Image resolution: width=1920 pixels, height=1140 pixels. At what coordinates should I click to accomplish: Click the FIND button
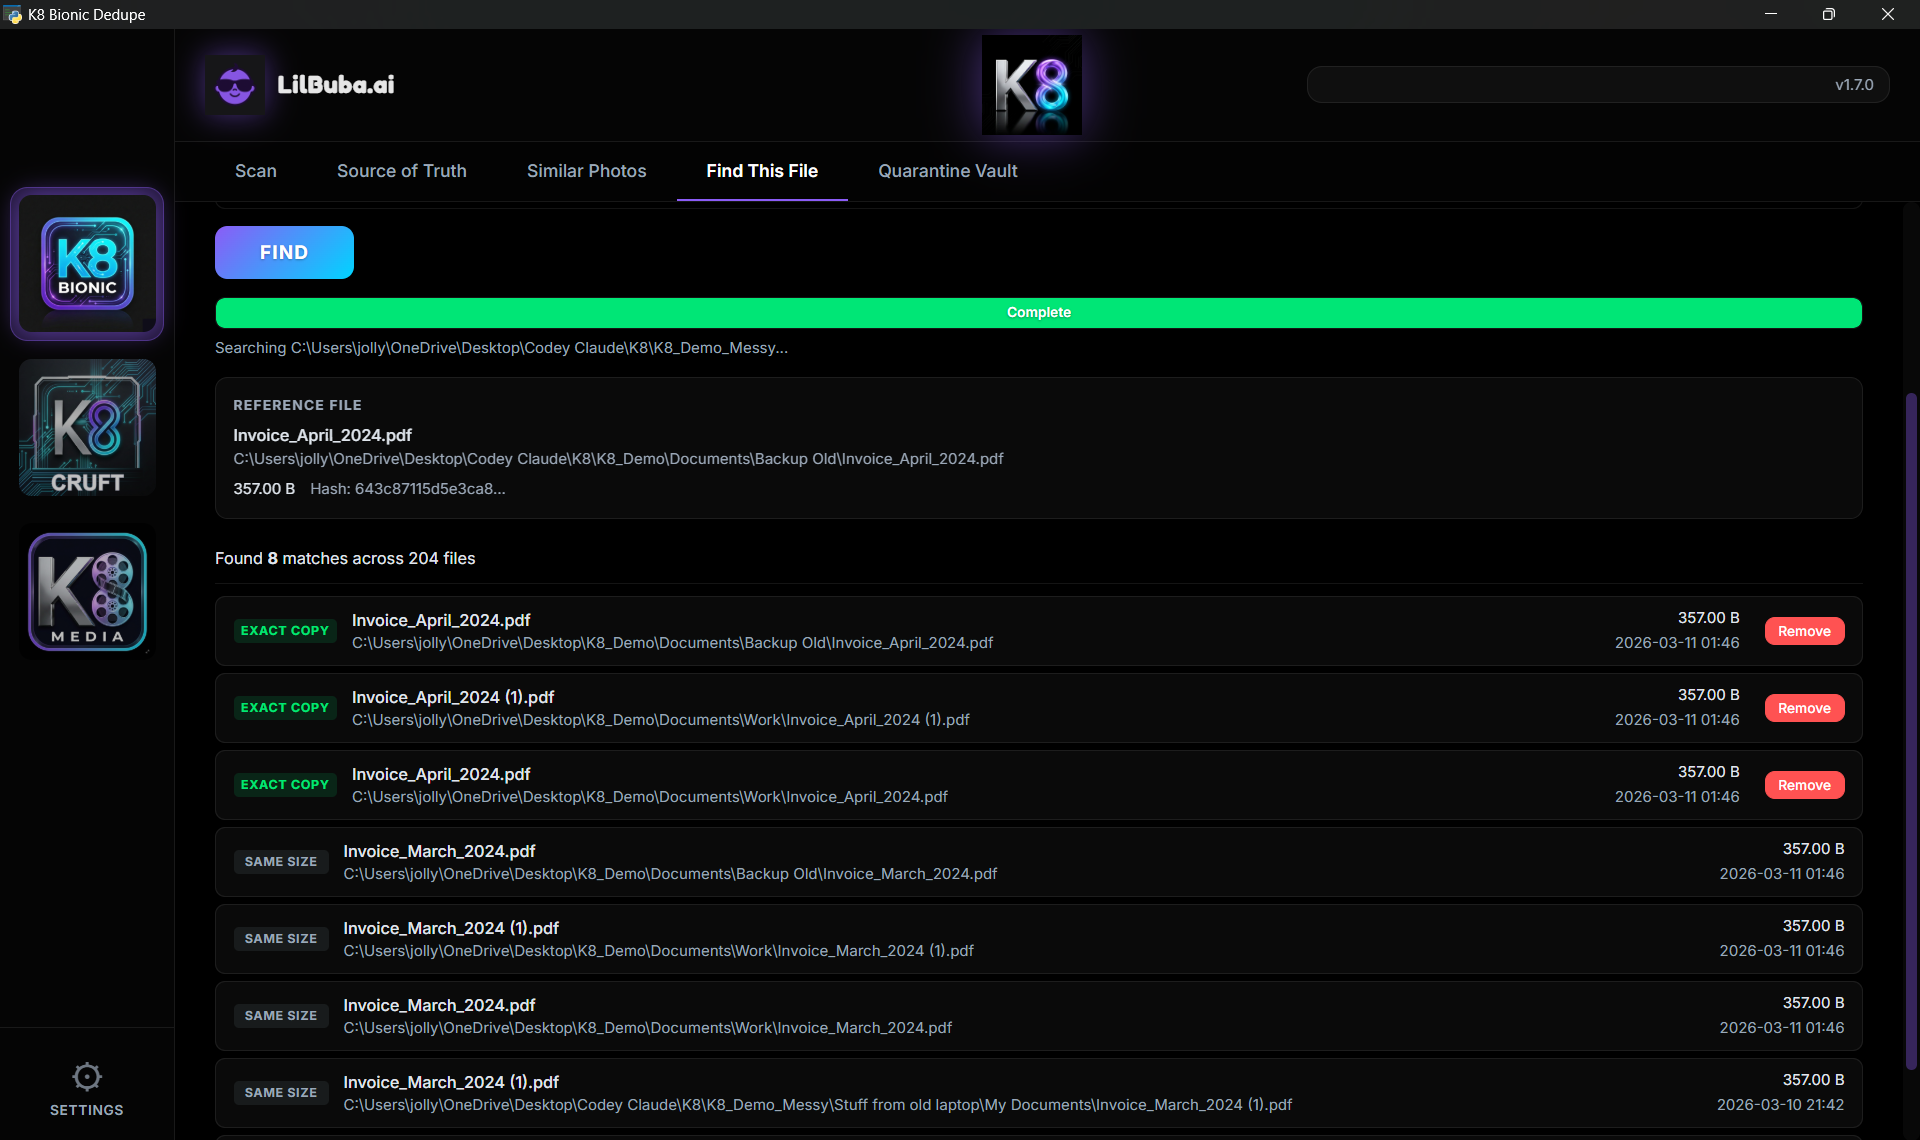coord(283,252)
